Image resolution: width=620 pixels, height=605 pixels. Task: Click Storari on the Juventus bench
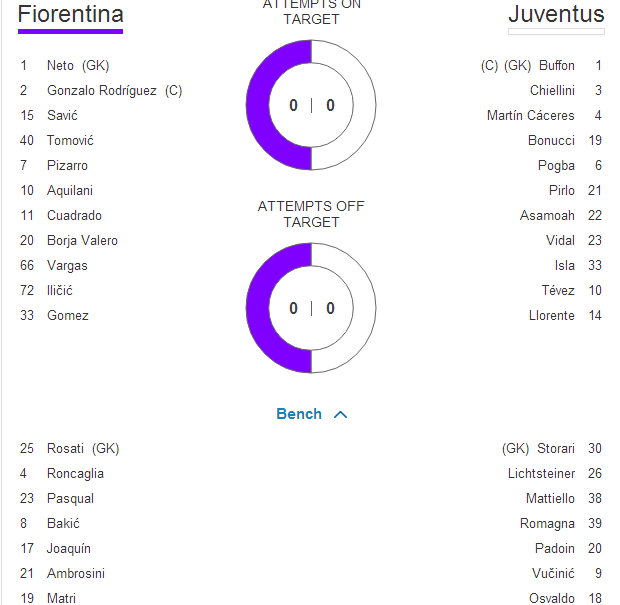(x=555, y=448)
